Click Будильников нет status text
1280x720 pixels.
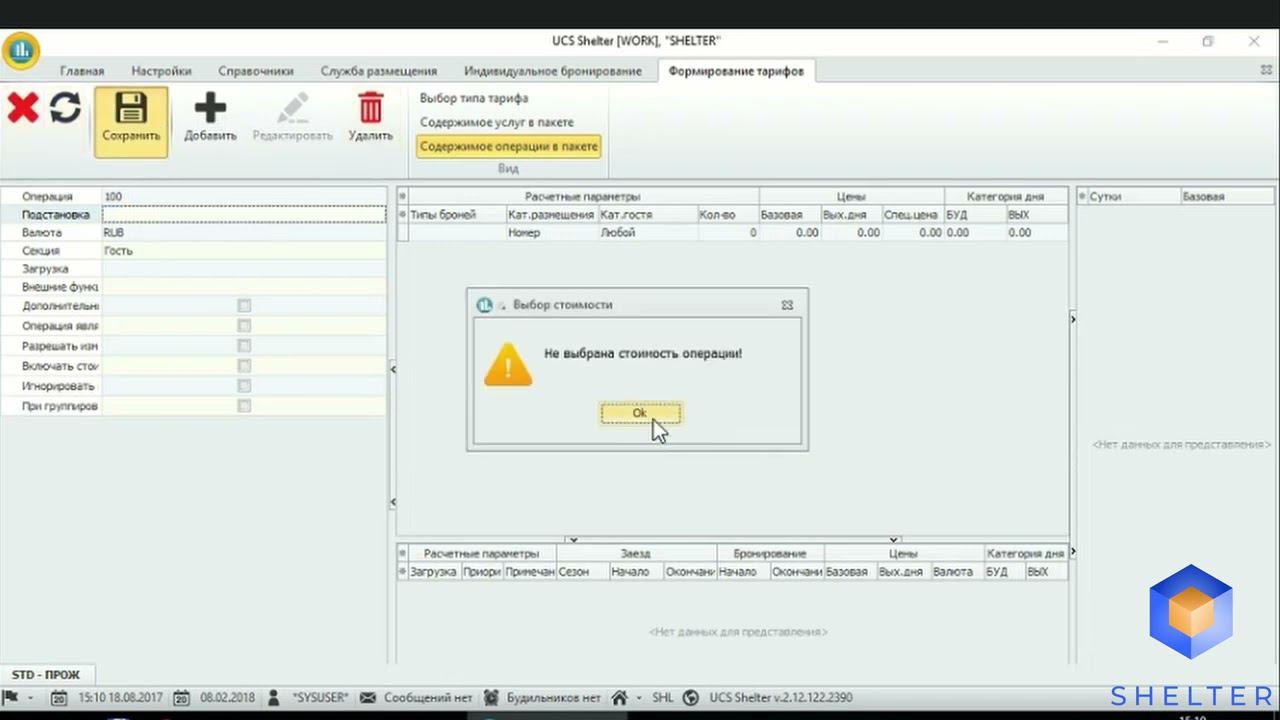(x=553, y=698)
